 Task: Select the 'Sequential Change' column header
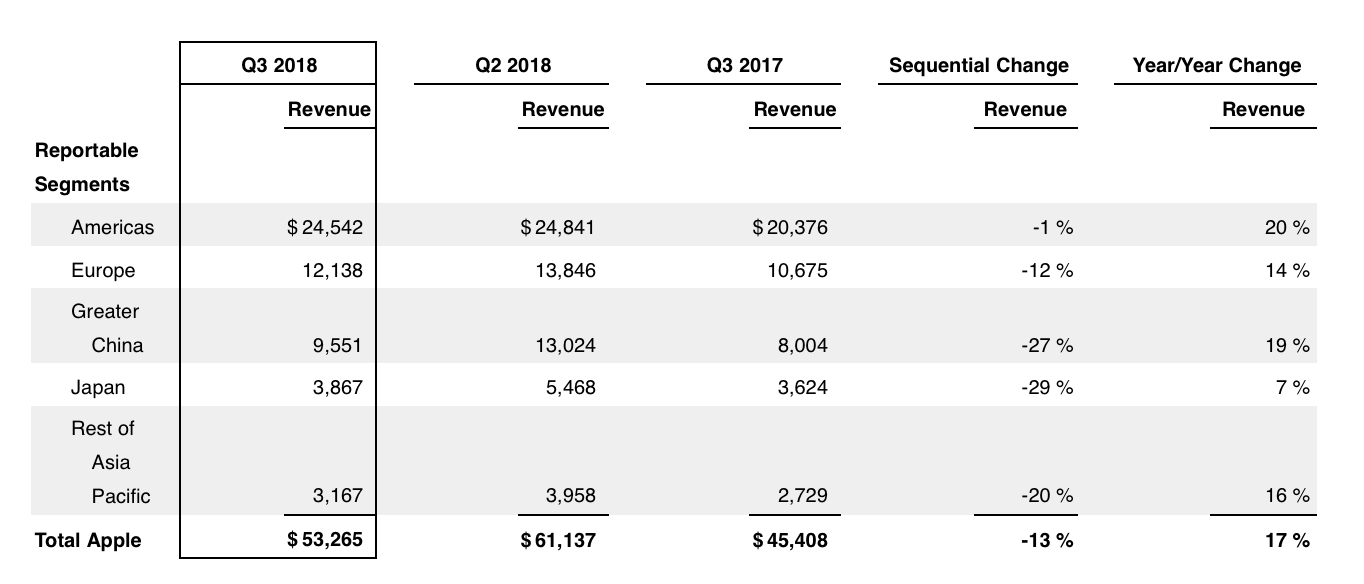point(979,66)
